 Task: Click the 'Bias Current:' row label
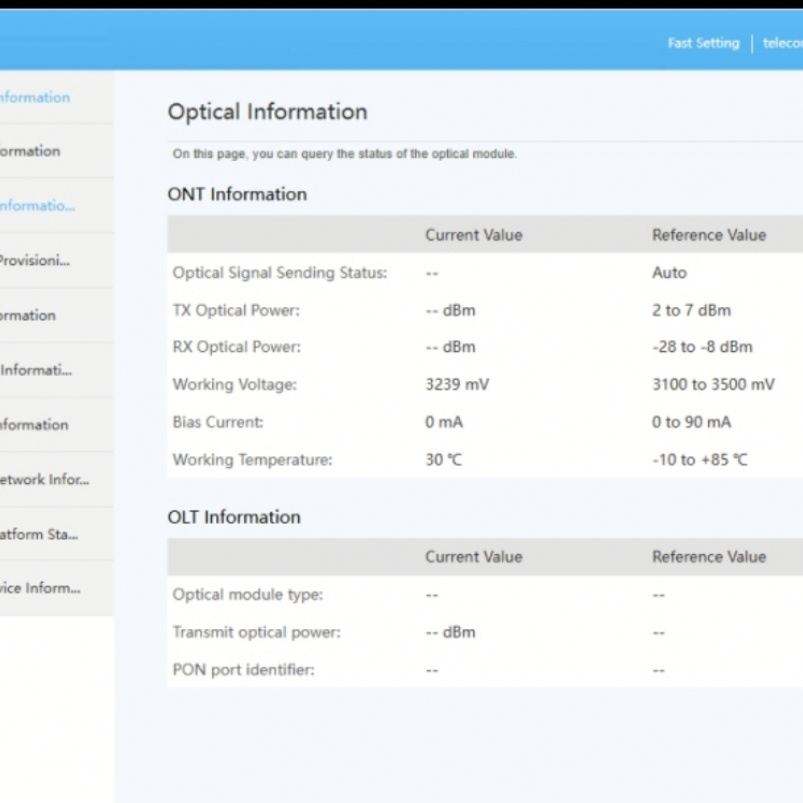pos(218,422)
